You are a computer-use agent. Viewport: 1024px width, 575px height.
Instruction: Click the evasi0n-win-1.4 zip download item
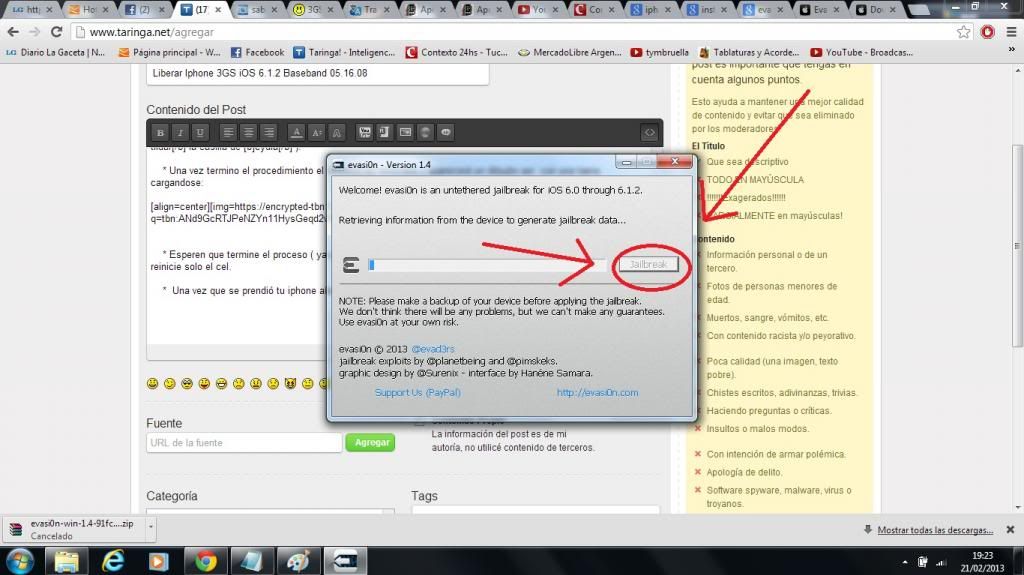coord(74,529)
